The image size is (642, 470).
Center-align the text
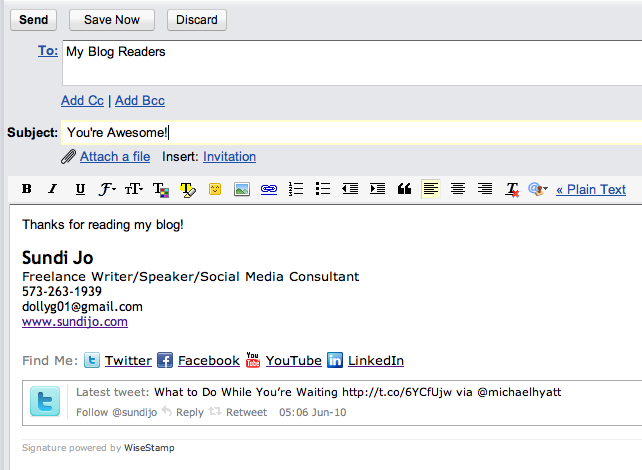tap(458, 189)
